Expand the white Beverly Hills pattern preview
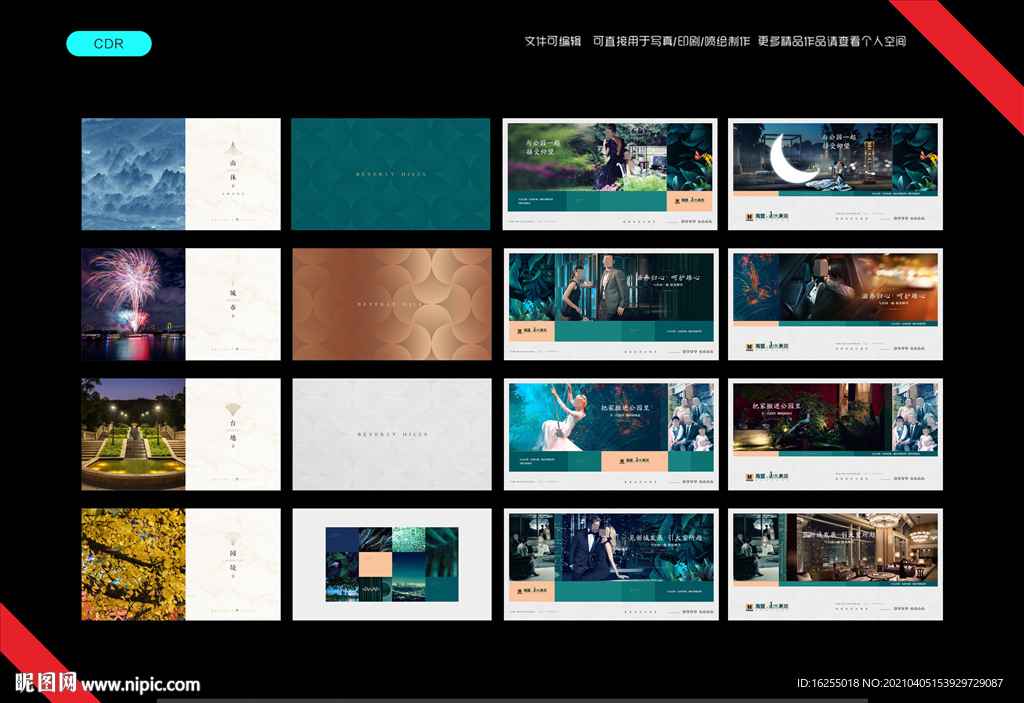 coord(390,434)
